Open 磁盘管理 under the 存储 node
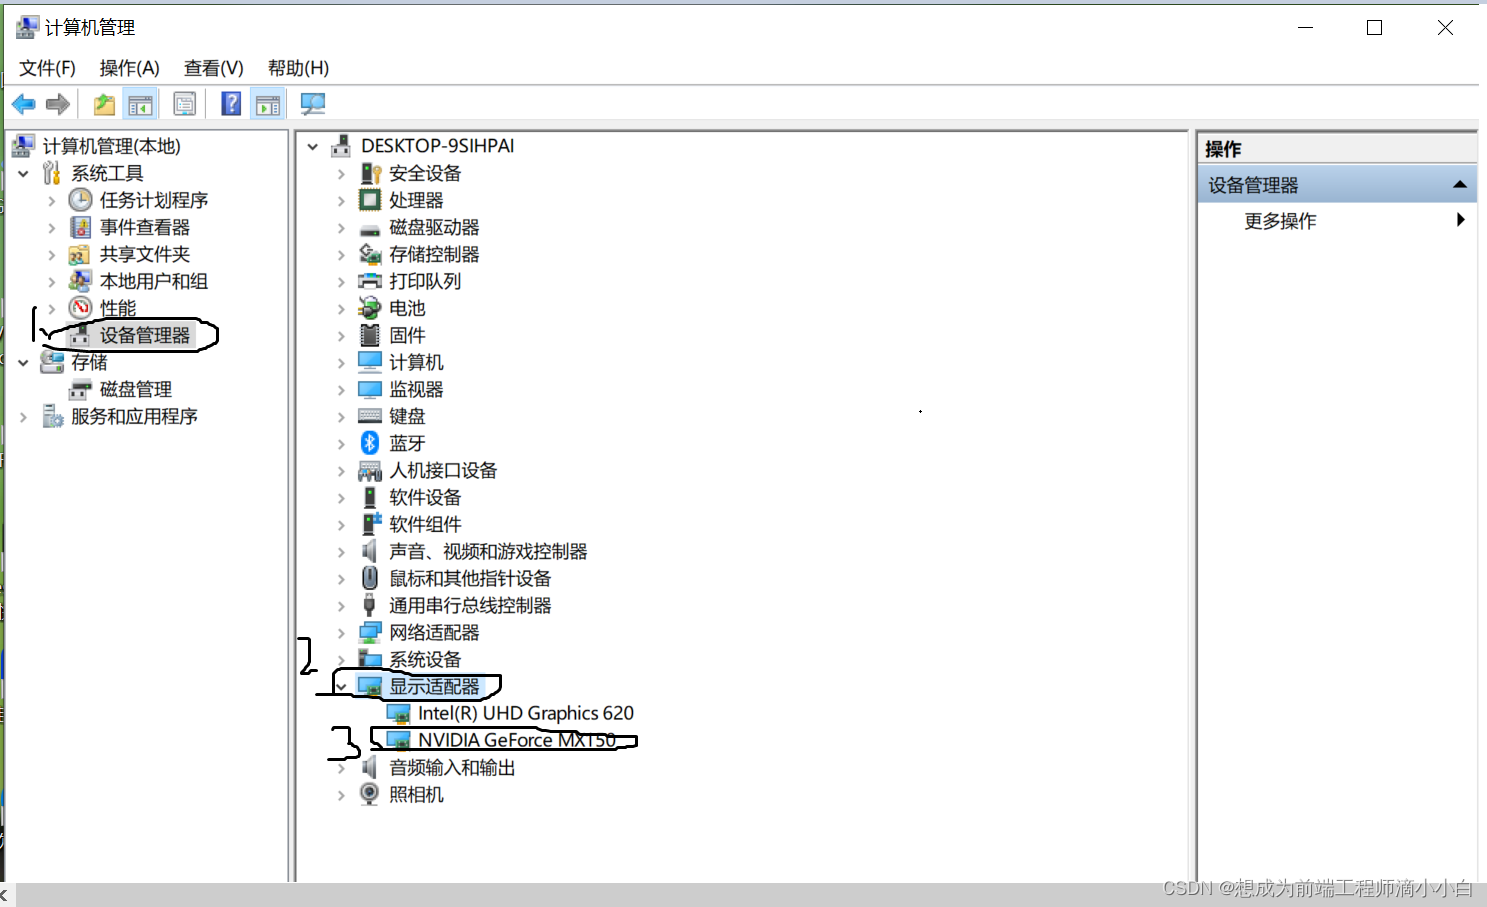 point(136,389)
